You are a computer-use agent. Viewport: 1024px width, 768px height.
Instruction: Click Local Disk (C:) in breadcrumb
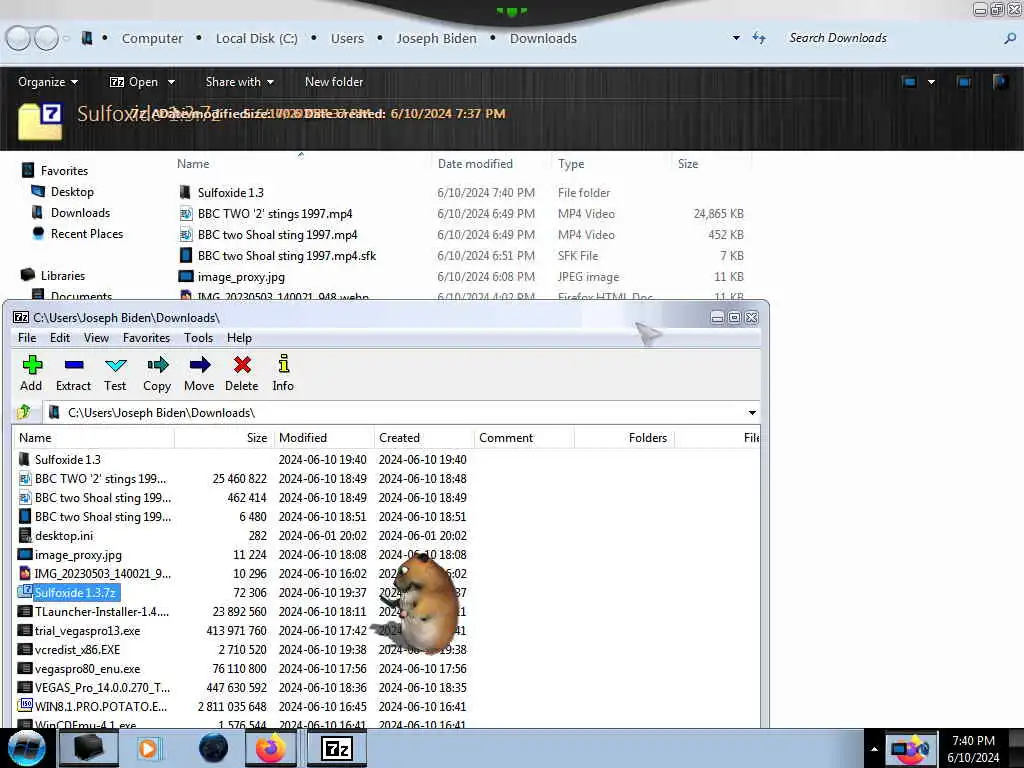257,39
